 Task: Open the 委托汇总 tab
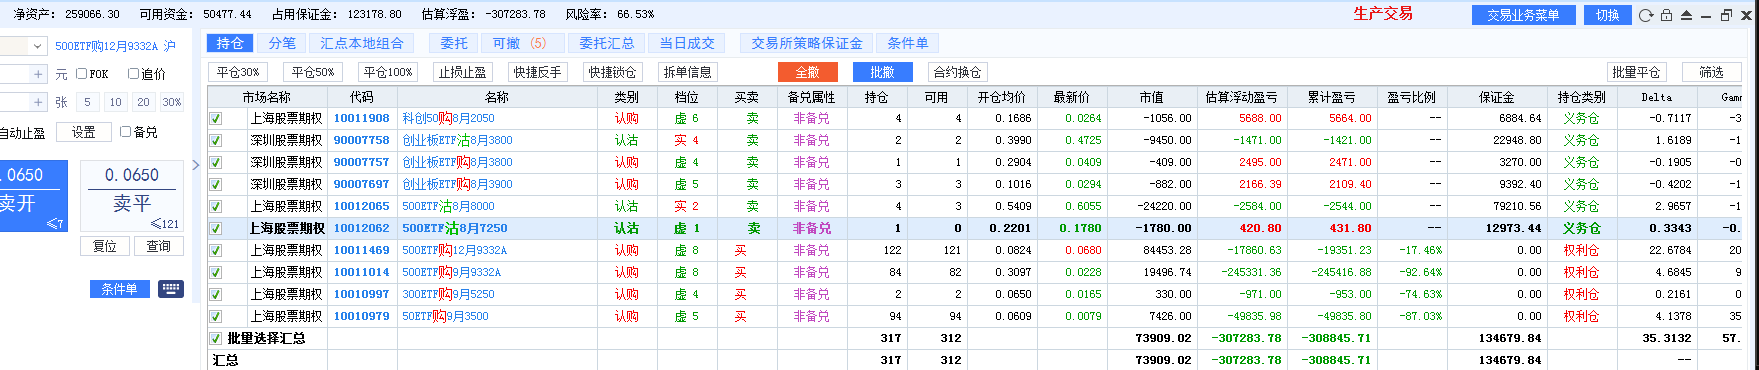click(x=607, y=43)
